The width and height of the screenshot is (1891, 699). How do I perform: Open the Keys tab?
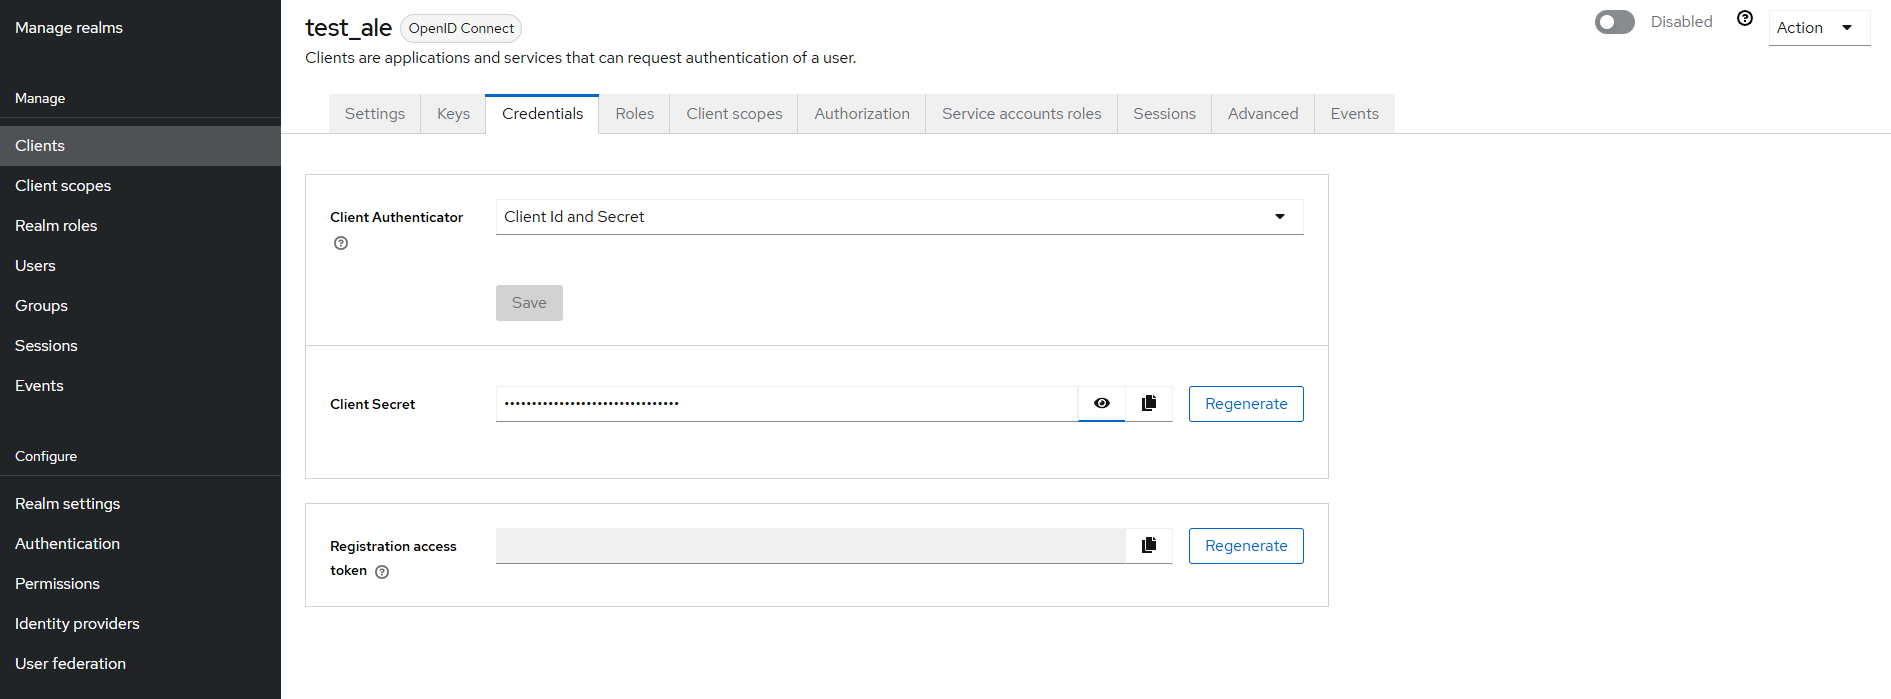click(x=453, y=114)
